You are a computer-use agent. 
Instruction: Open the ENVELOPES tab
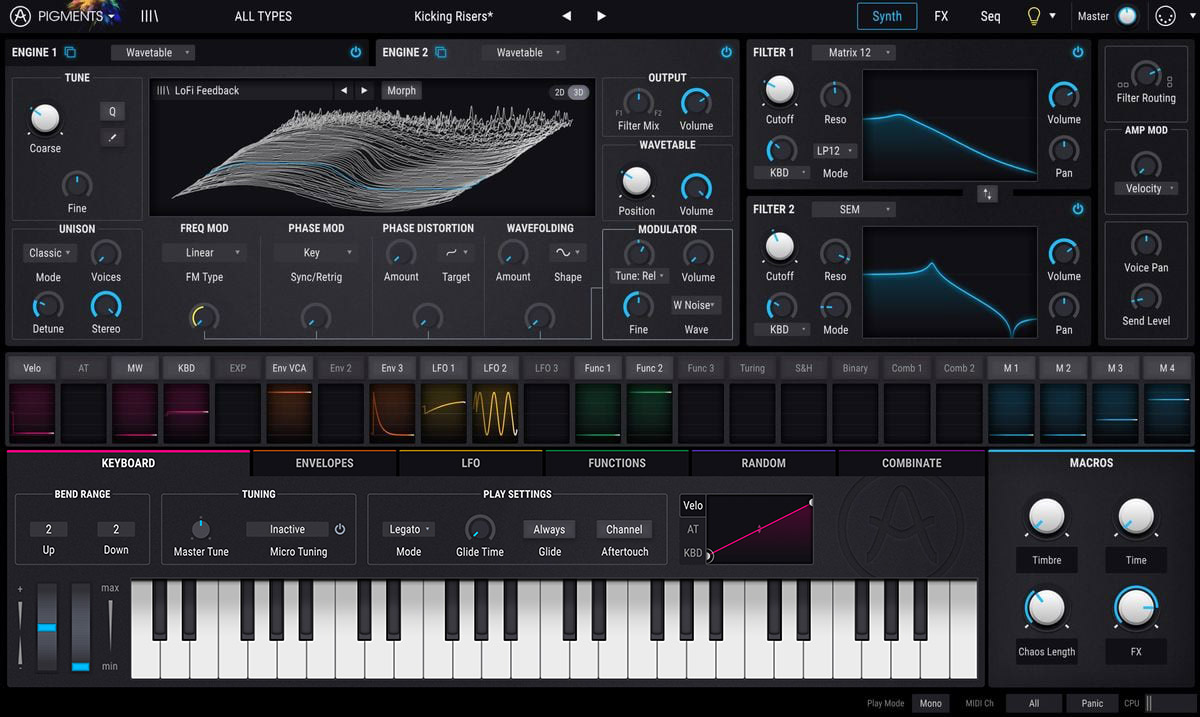coord(324,463)
